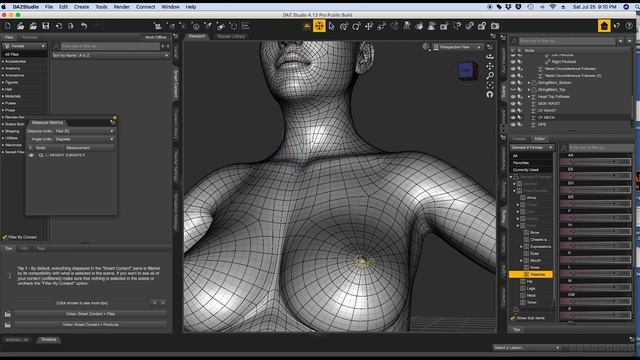Click the Smart Content search filter field
This screenshot has height=360, width=640.
[110, 47]
